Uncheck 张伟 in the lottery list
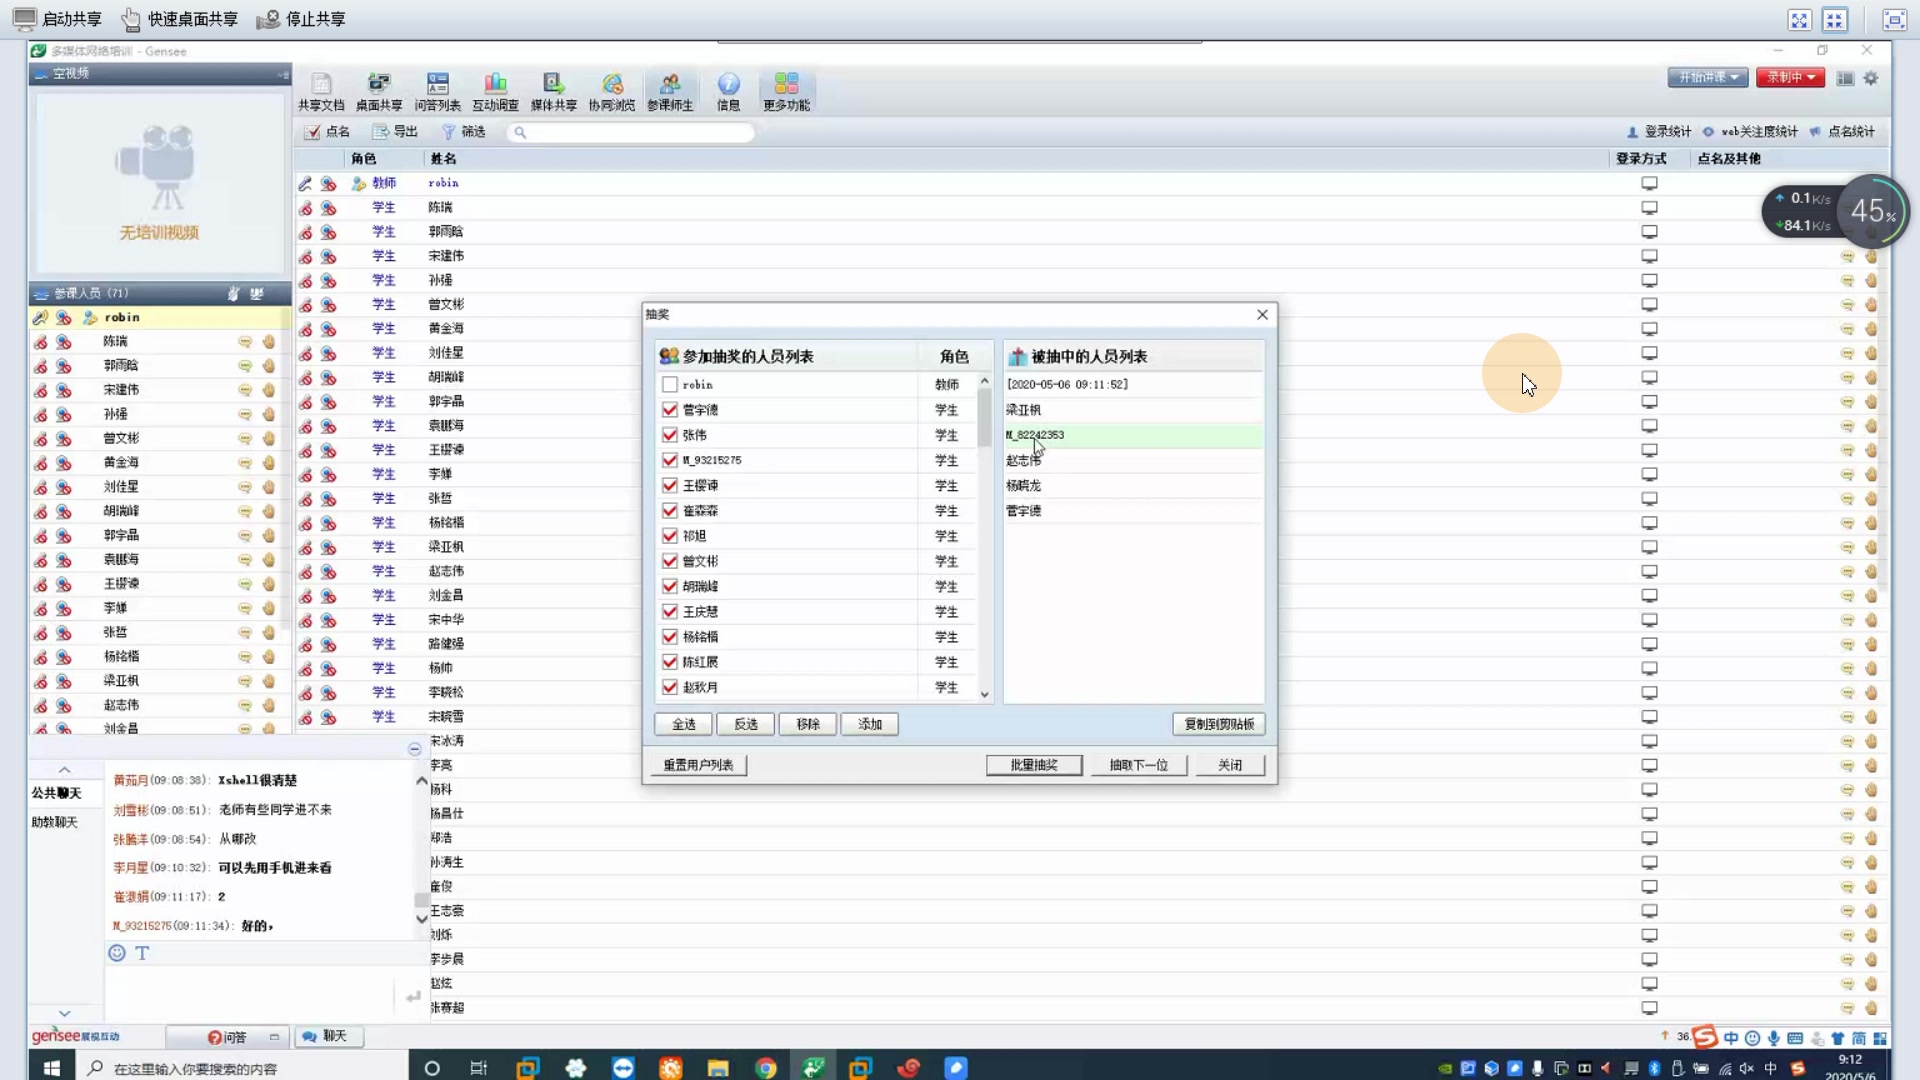The image size is (1920, 1080). (670, 435)
